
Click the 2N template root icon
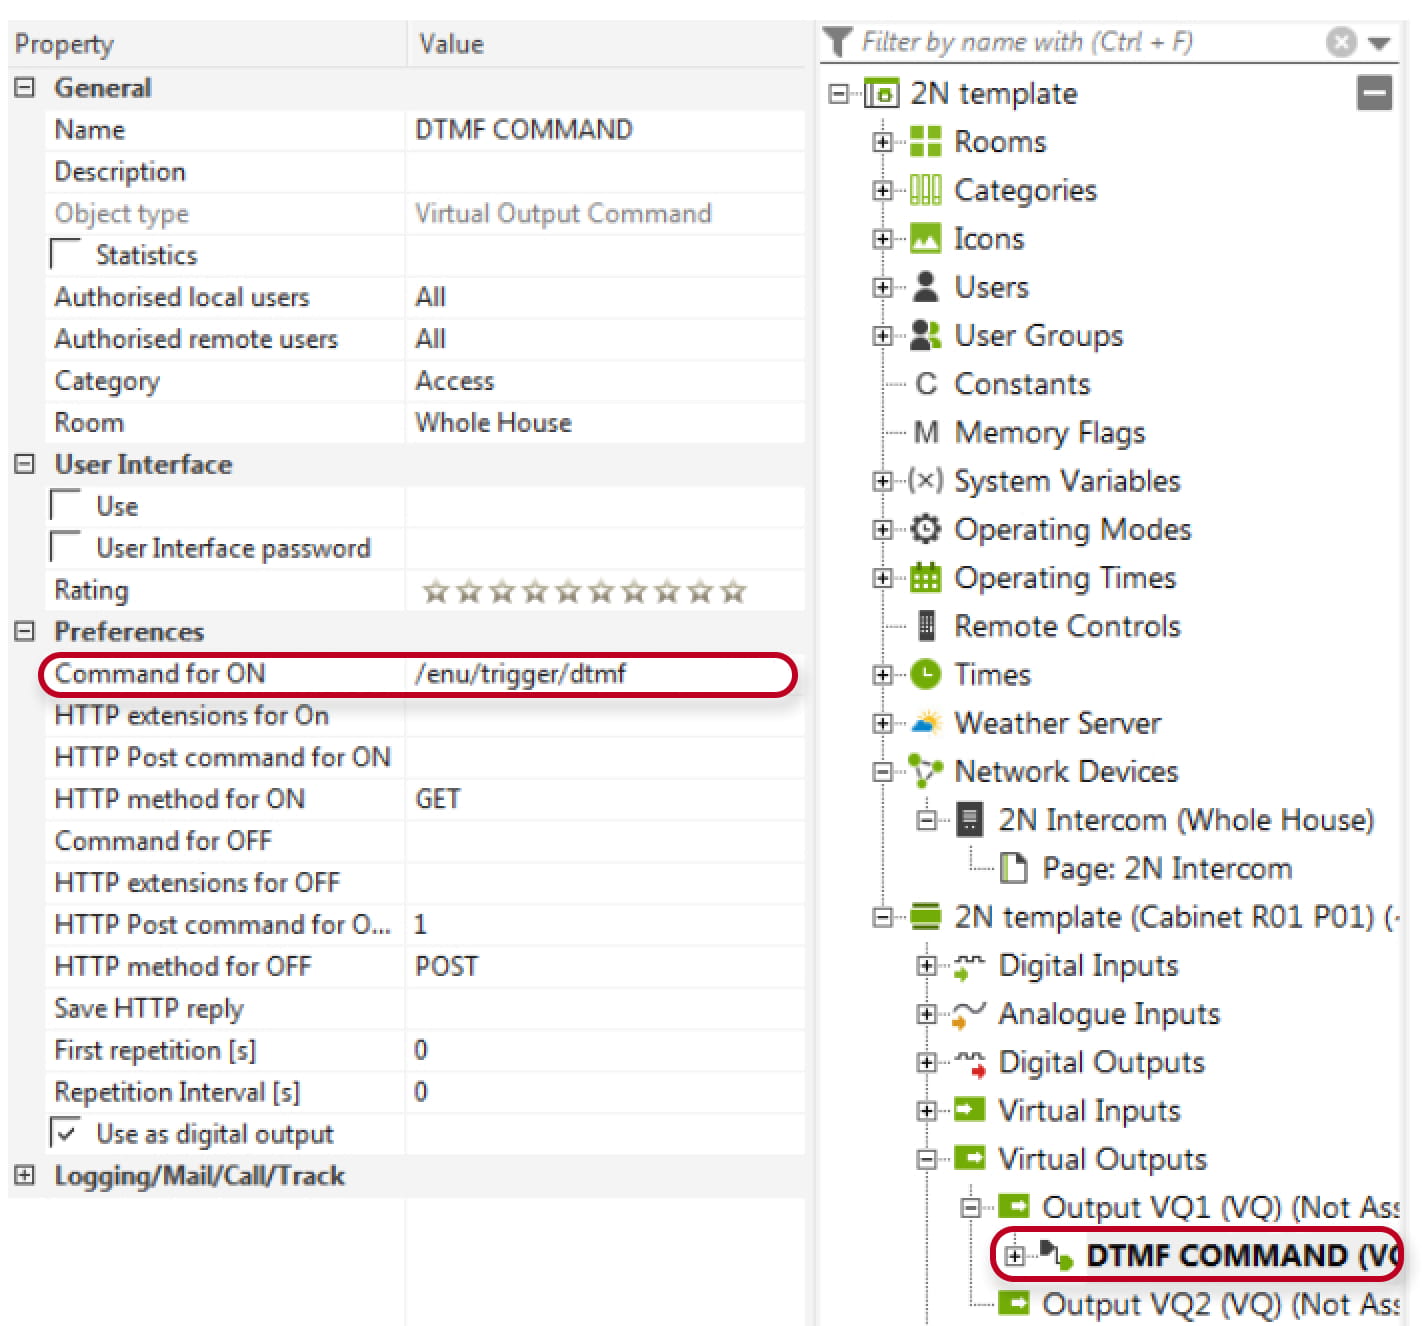tap(881, 93)
